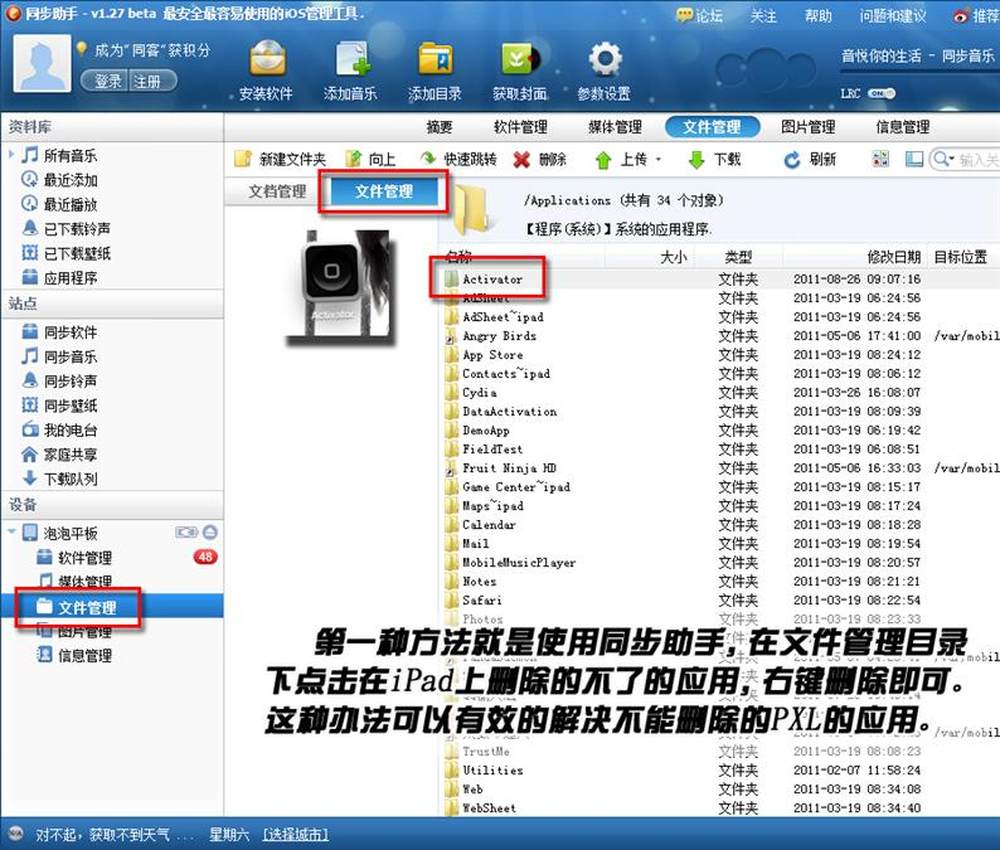Screen dimensions: 1000x850
Task: Select the Utilities folder row
Action: click(721, 770)
